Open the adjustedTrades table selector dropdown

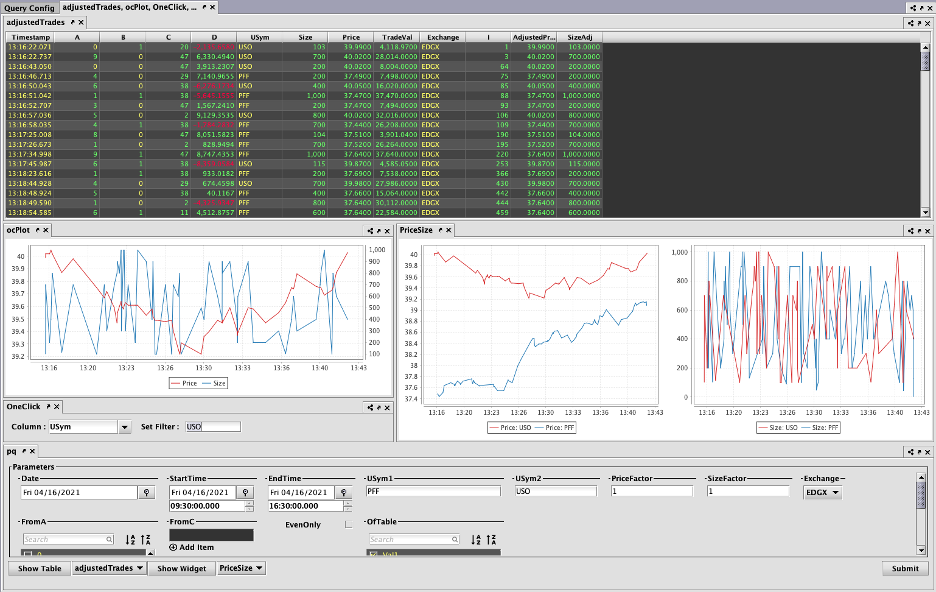(x=108, y=568)
